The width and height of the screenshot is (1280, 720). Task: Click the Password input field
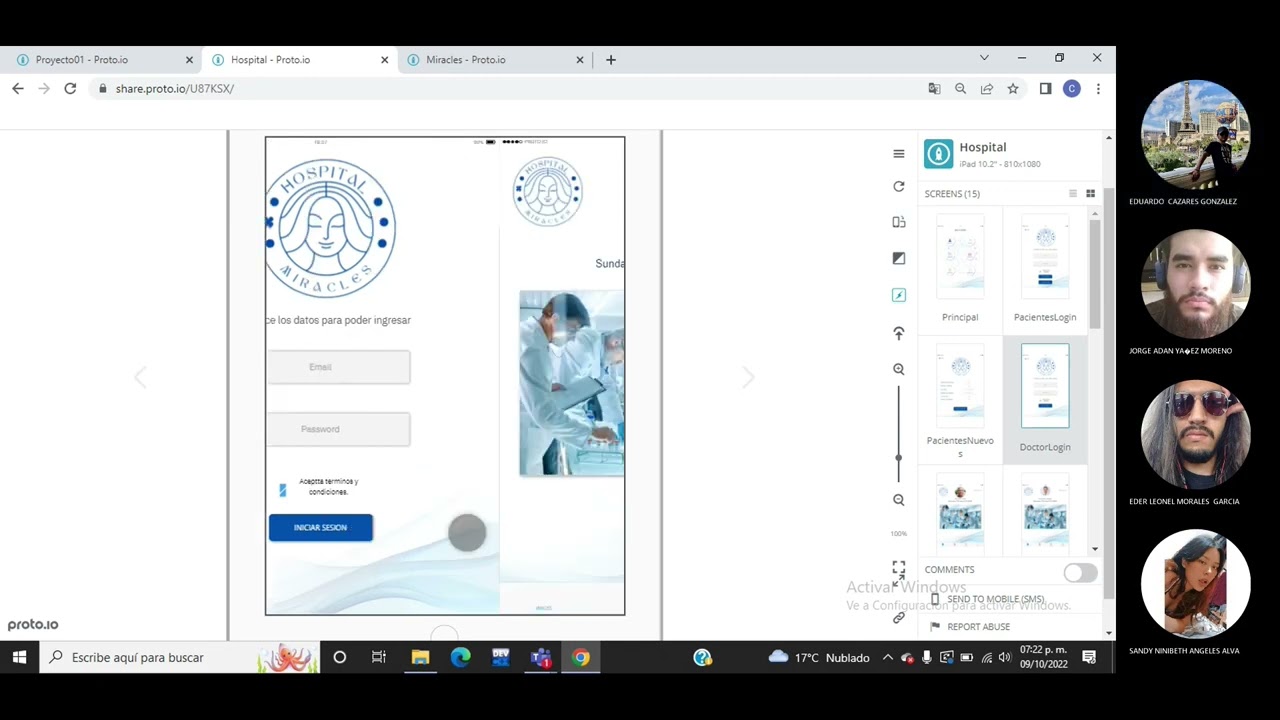[338, 429]
